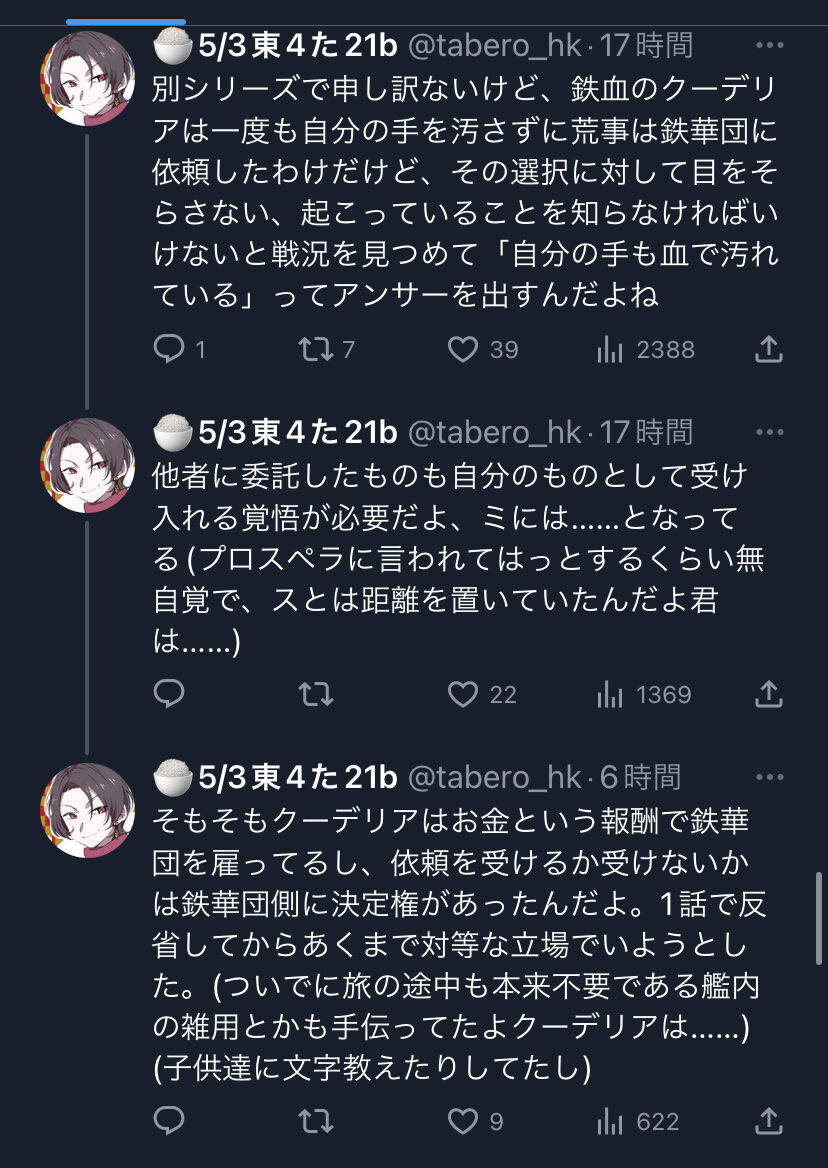Open more options for the first tweet
The width and height of the screenshot is (828, 1168).
(x=769, y=45)
